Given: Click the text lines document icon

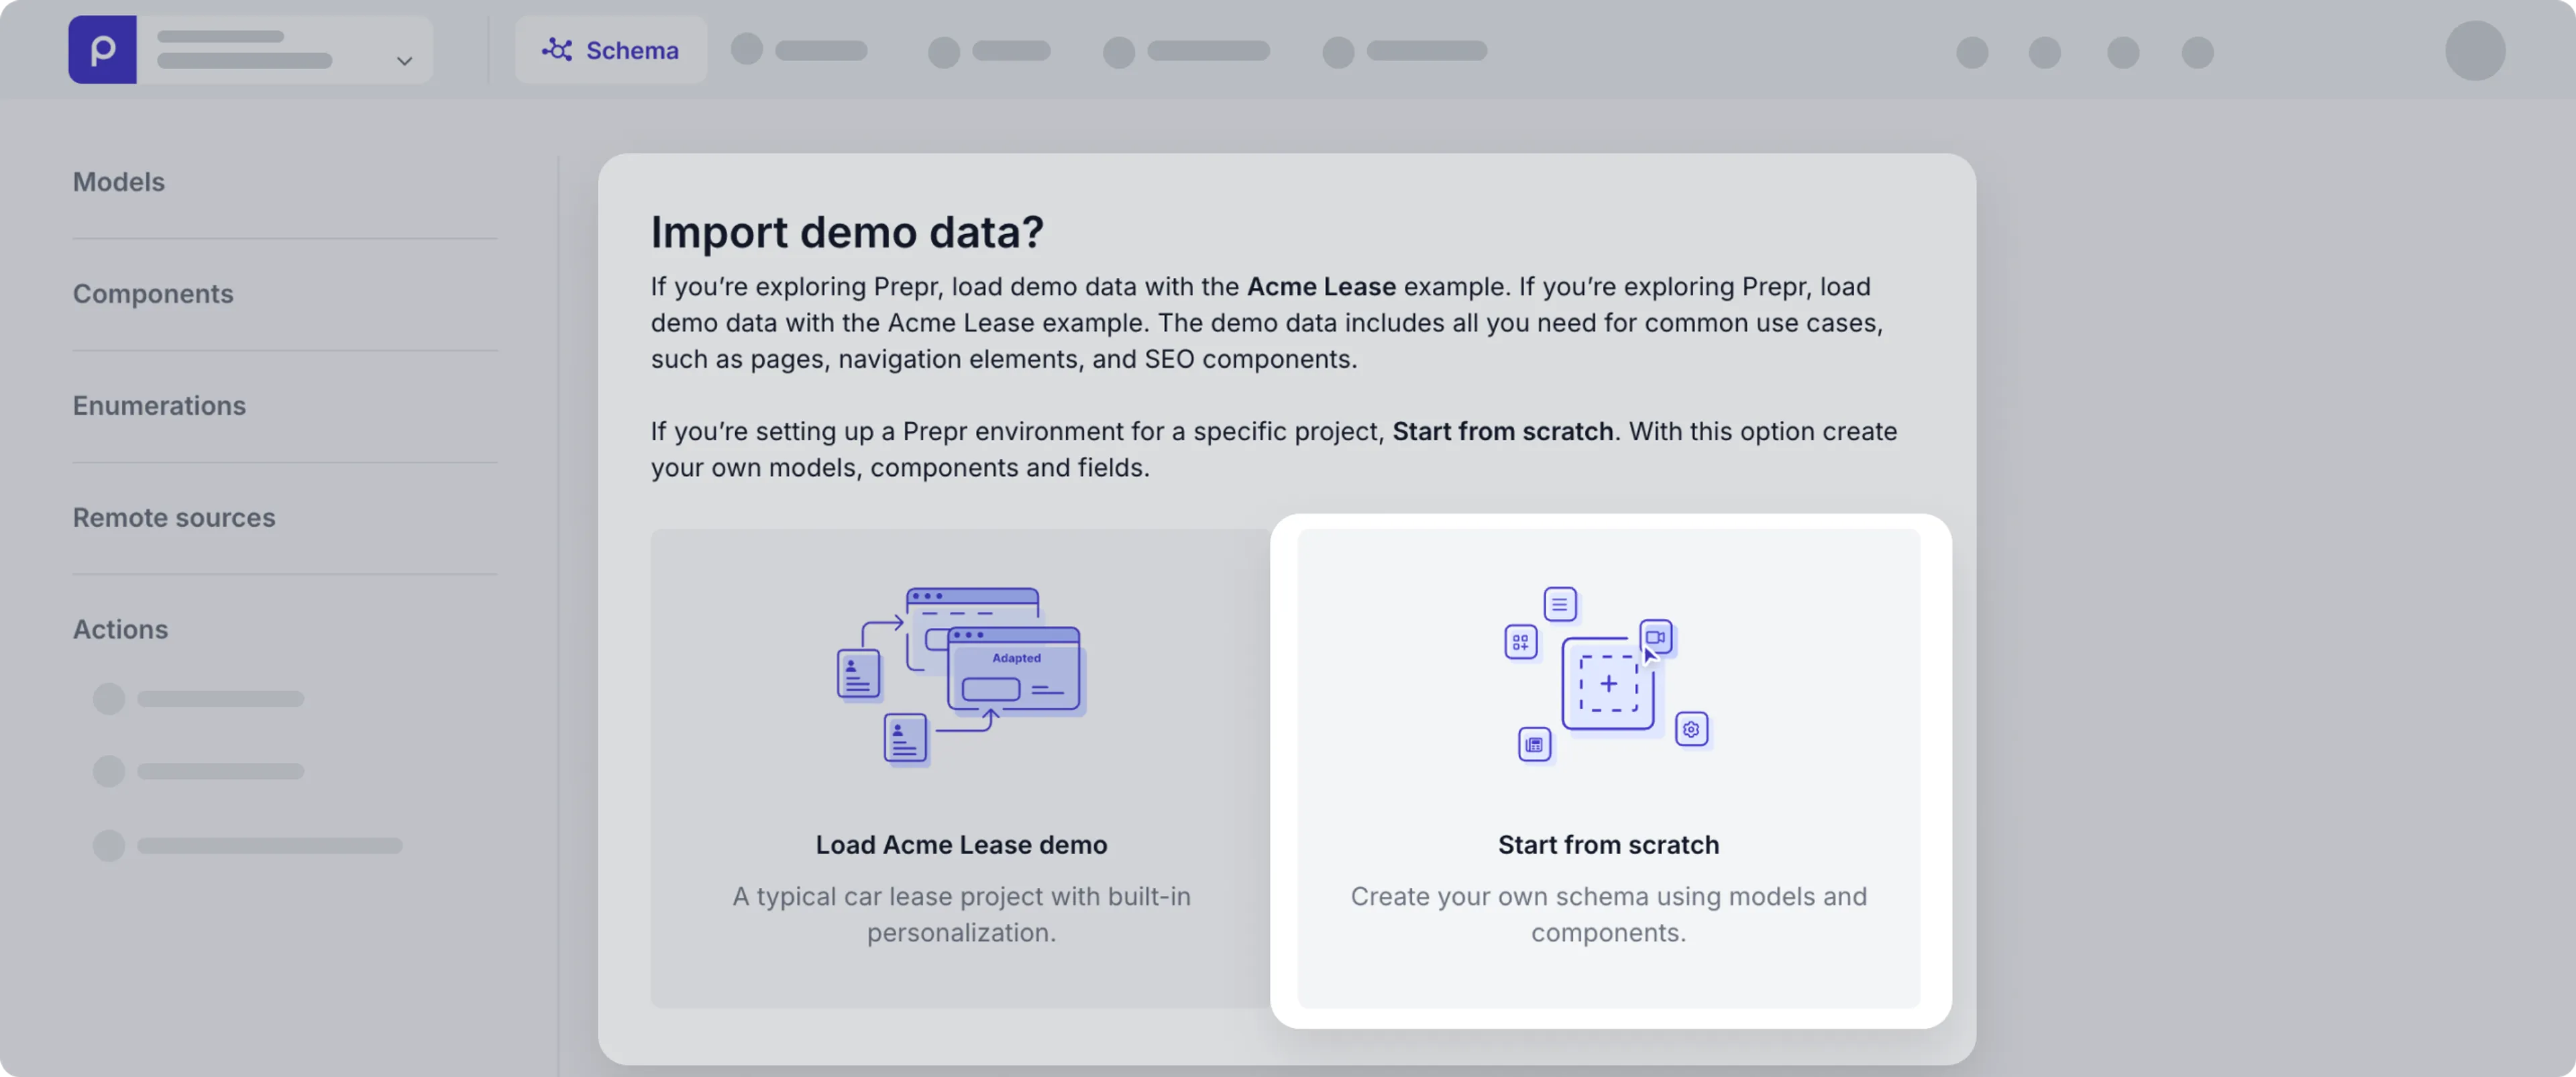Looking at the screenshot, I should coord(1560,604).
